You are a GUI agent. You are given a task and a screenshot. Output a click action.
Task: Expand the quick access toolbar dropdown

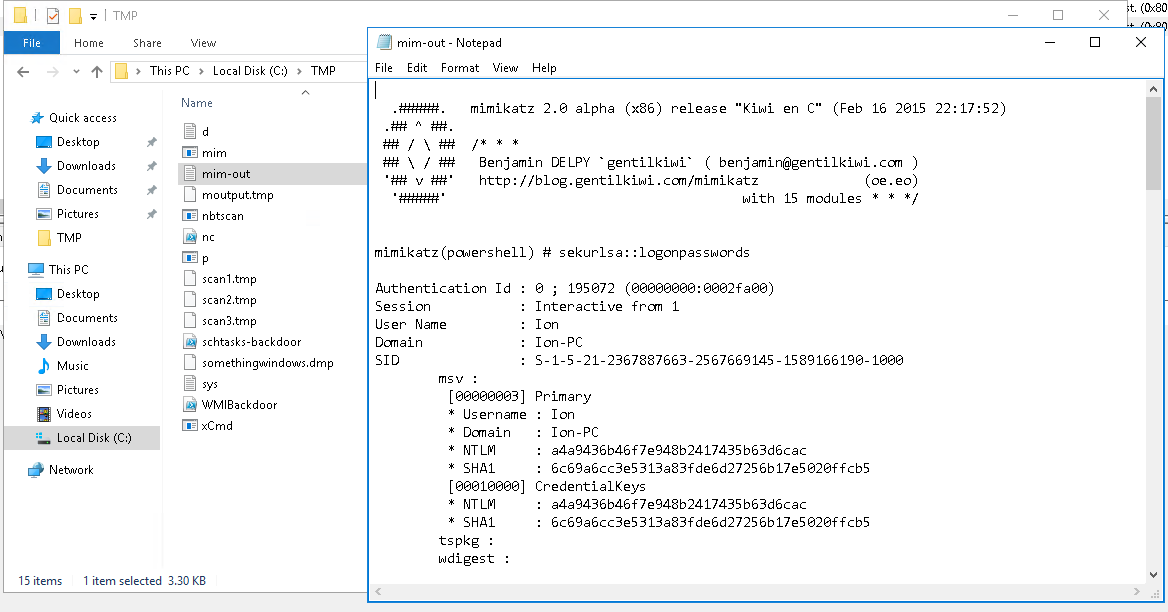click(93, 17)
